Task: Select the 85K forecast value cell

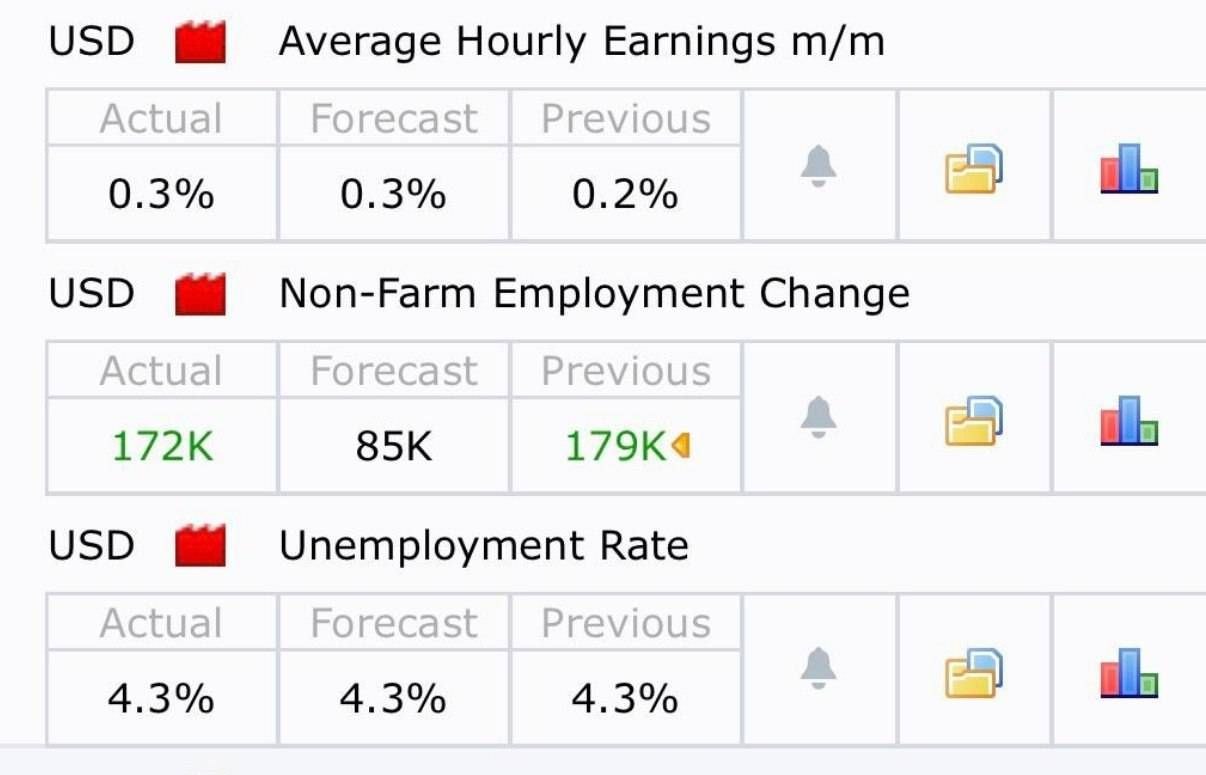Action: point(394,446)
